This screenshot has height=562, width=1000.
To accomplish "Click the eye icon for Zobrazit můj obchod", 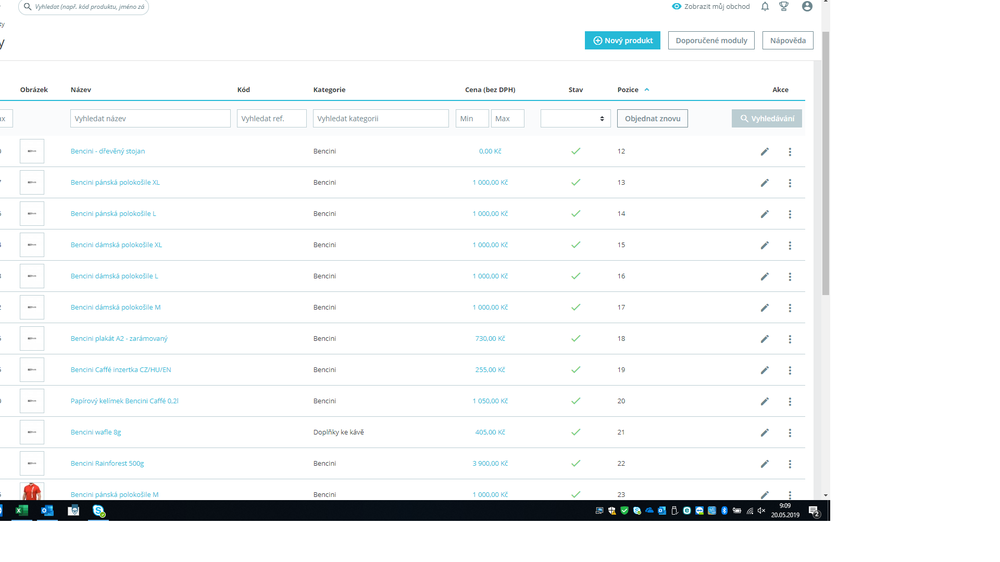I will click(x=676, y=6).
